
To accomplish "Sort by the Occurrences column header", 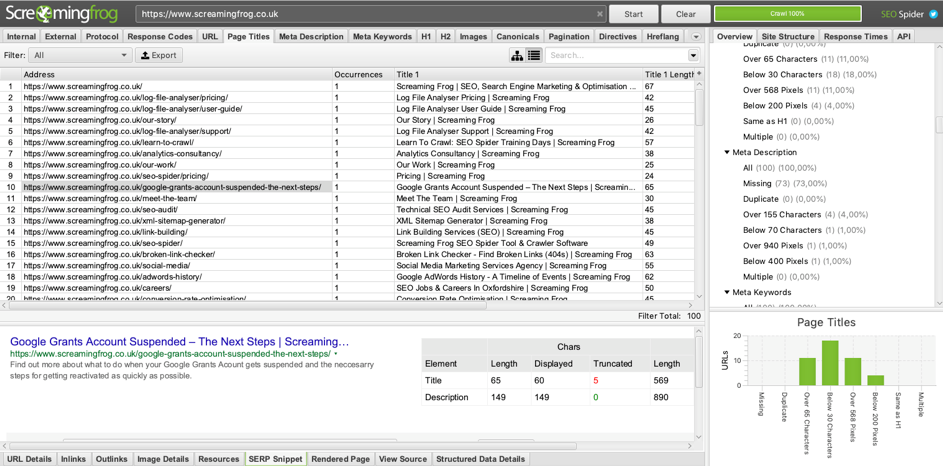I will pos(363,75).
